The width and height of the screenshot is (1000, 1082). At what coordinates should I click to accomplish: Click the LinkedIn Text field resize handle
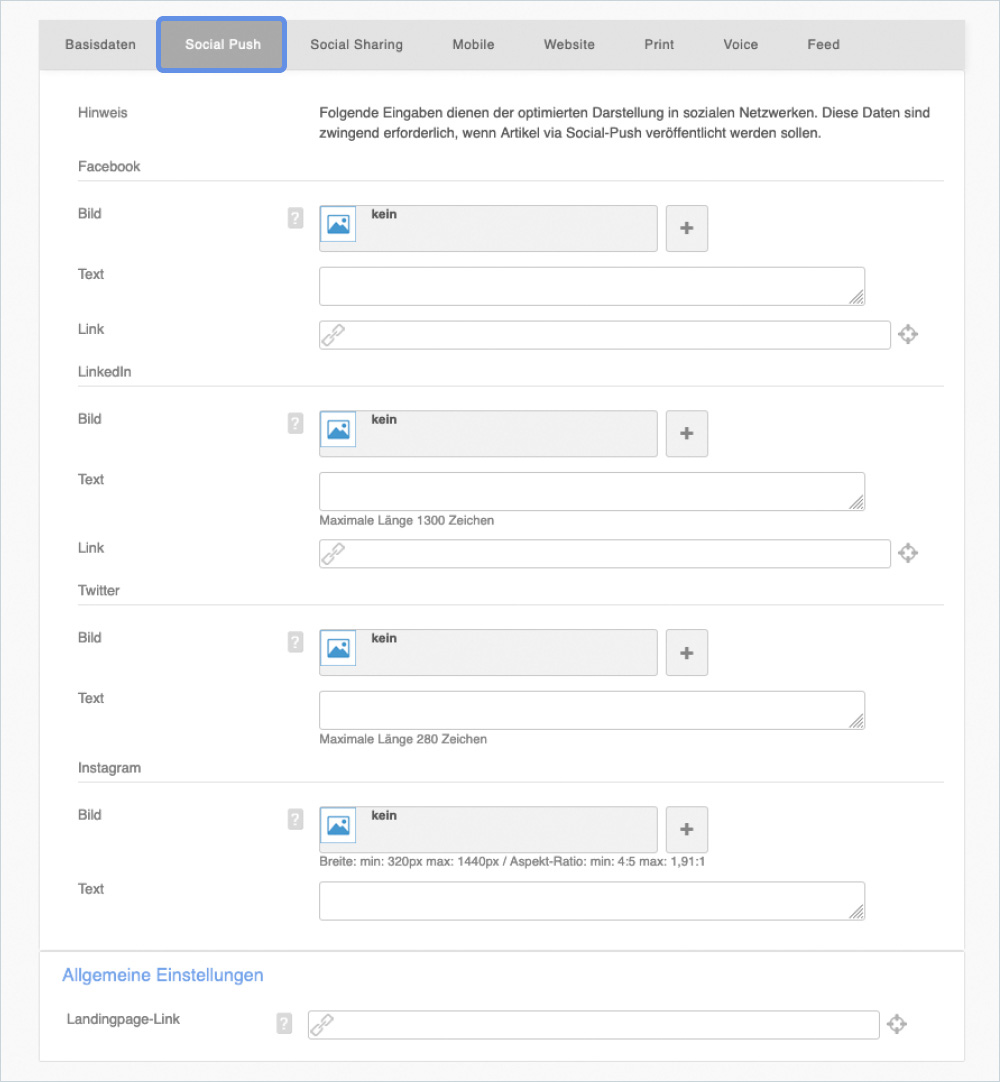(x=856, y=502)
